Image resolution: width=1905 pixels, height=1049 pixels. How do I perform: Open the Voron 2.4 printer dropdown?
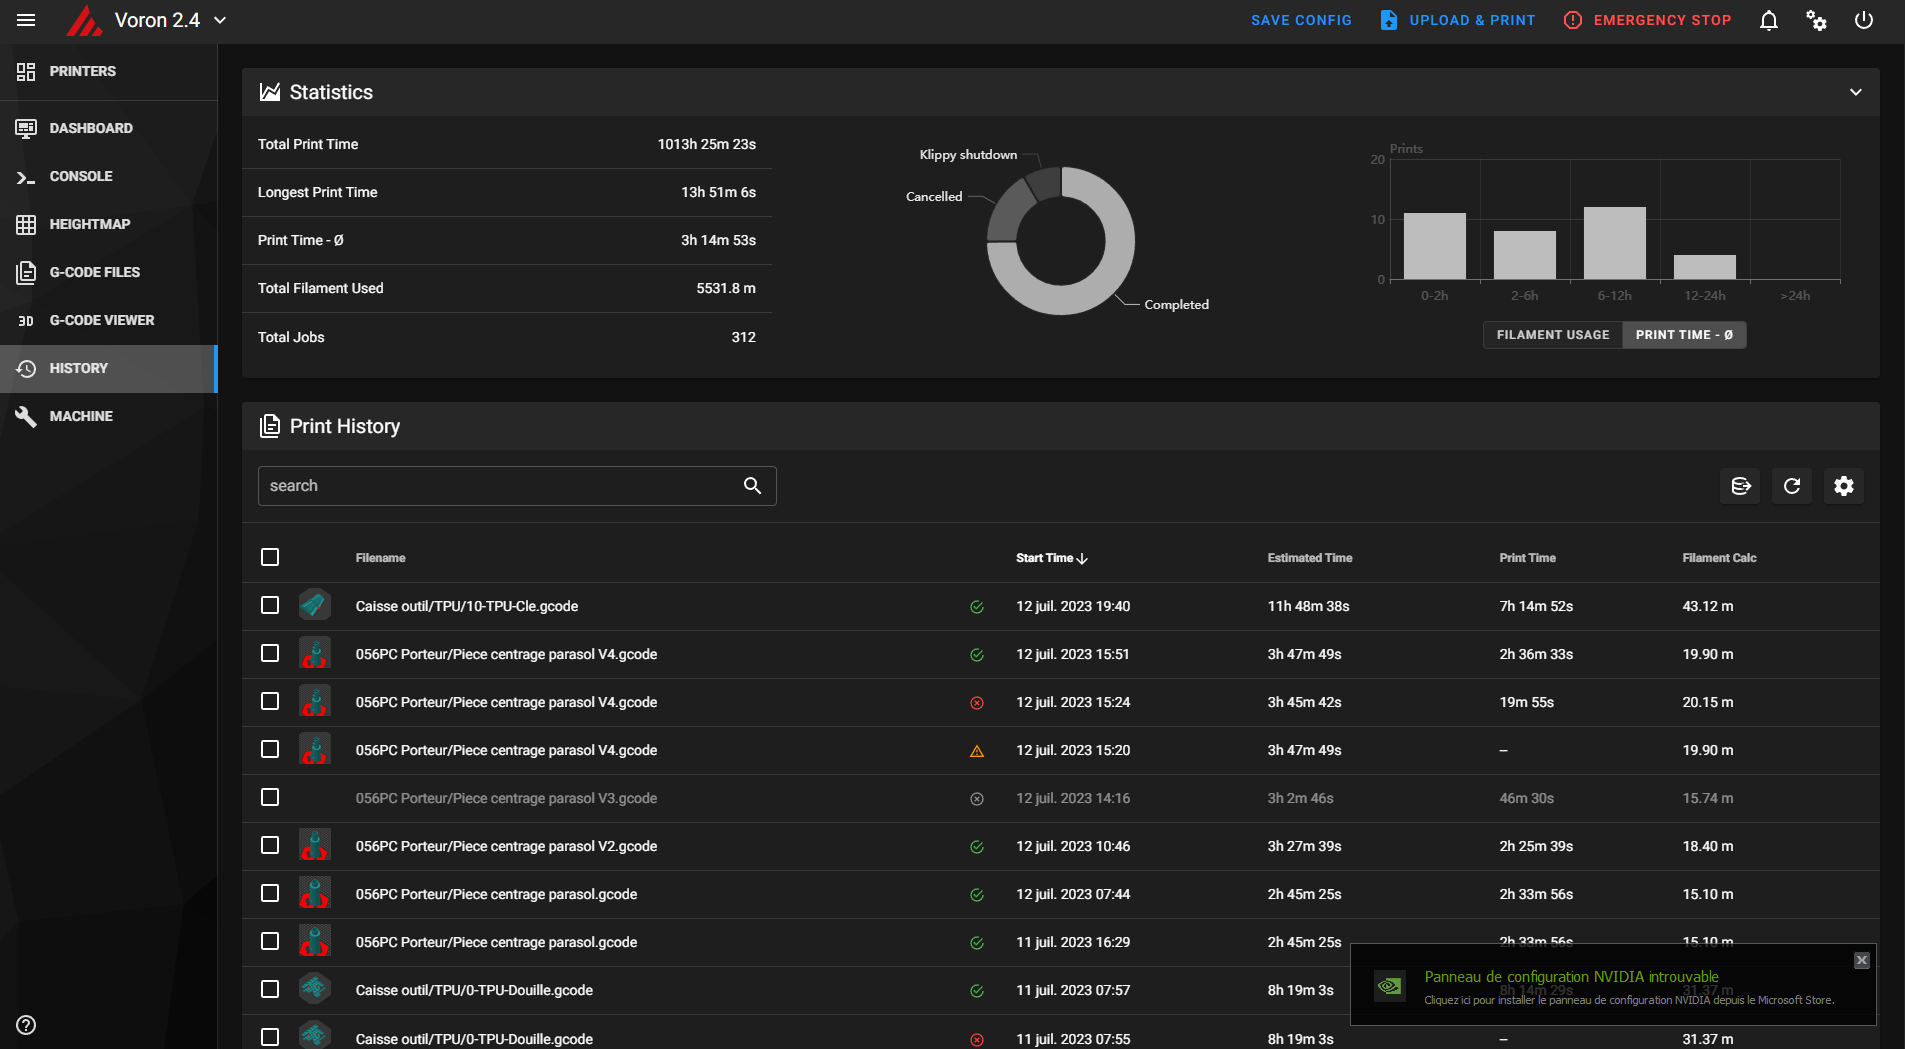tap(171, 20)
